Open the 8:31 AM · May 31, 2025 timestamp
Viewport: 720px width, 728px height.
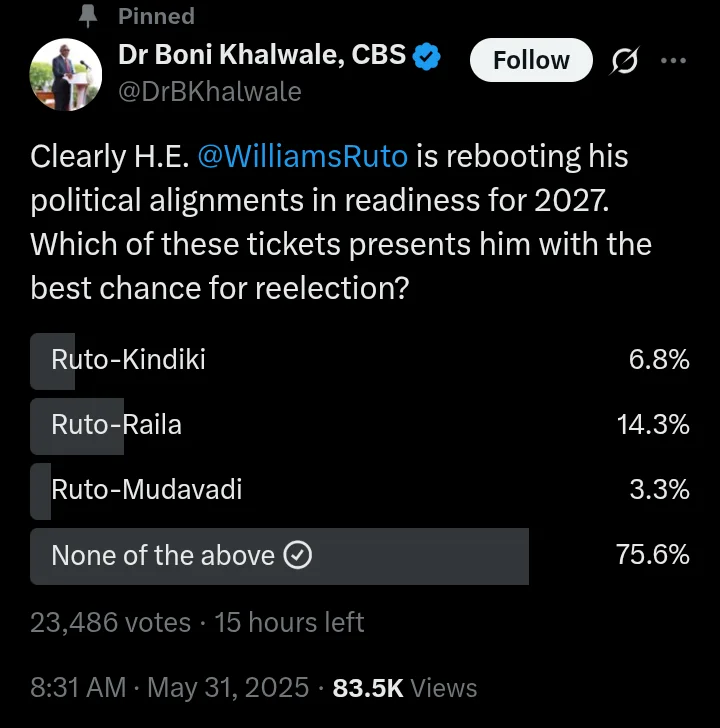click(x=169, y=687)
